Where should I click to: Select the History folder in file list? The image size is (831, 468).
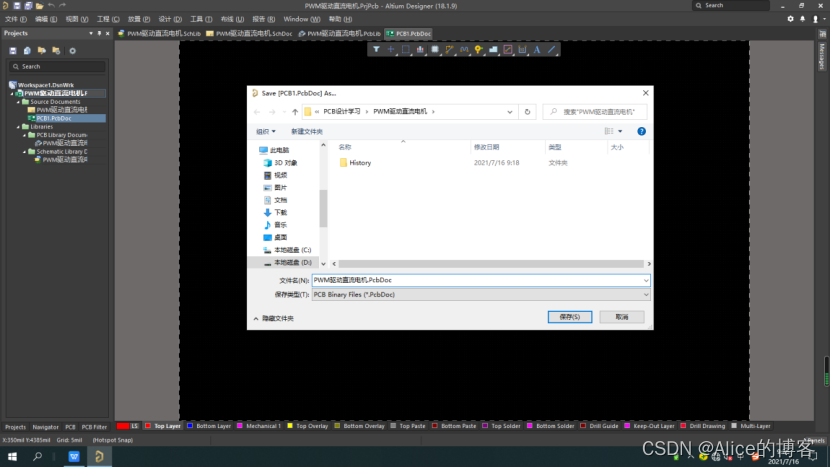click(355, 163)
